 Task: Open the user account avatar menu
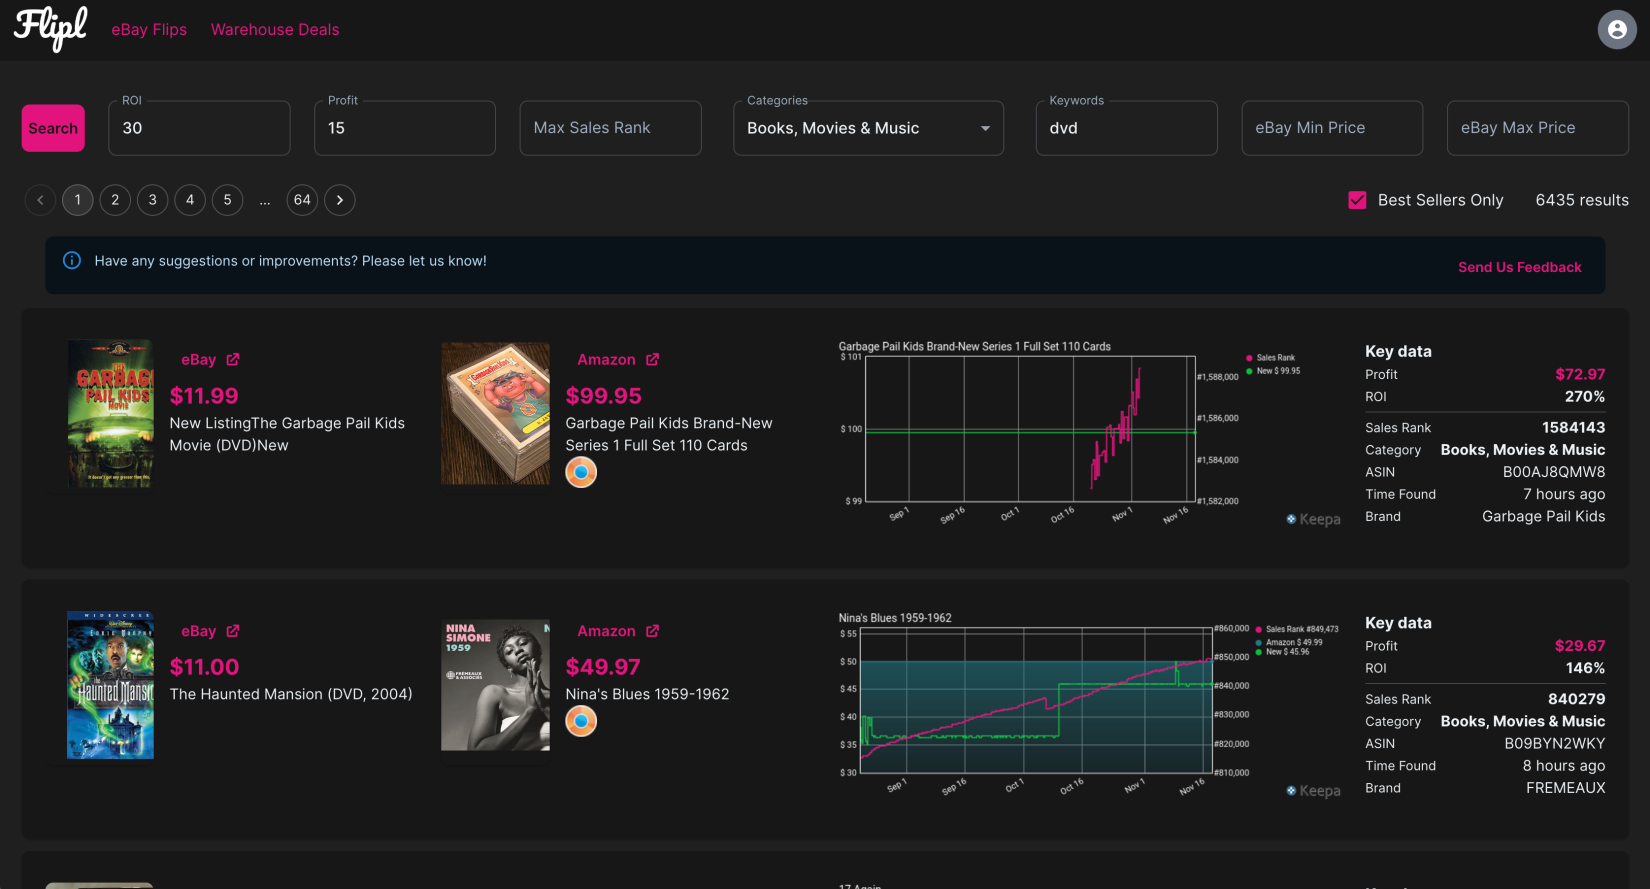pyautogui.click(x=1616, y=30)
